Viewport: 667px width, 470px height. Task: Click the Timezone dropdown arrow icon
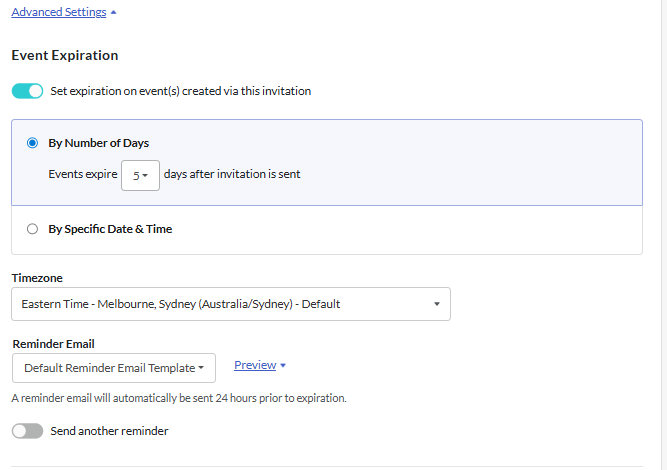tap(436, 304)
